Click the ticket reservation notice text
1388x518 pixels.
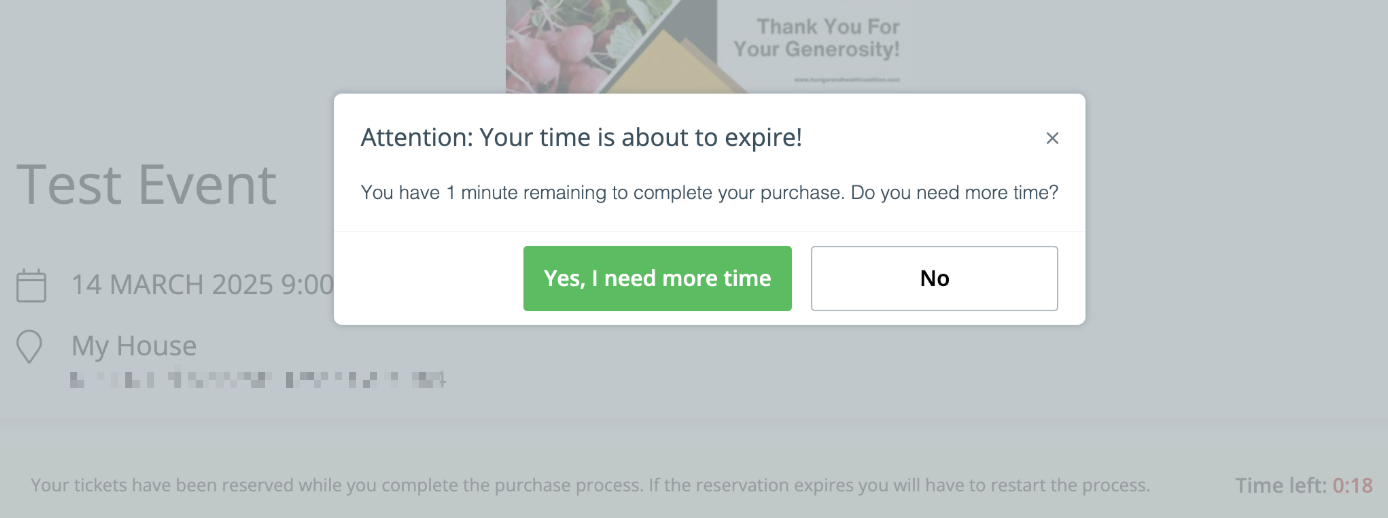(x=590, y=486)
